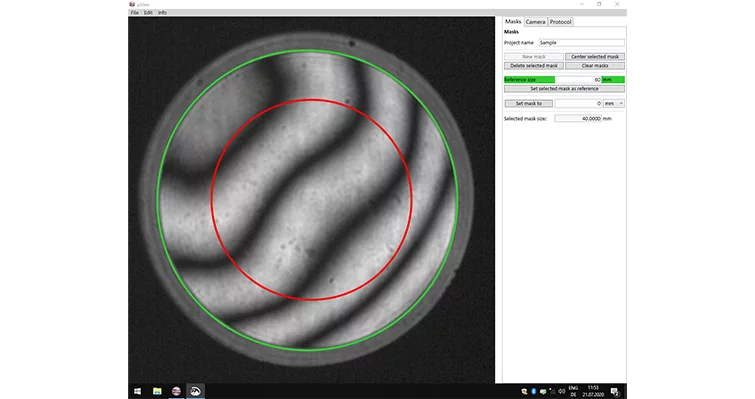
Task: Open the Info menu
Action: pyautogui.click(x=162, y=13)
